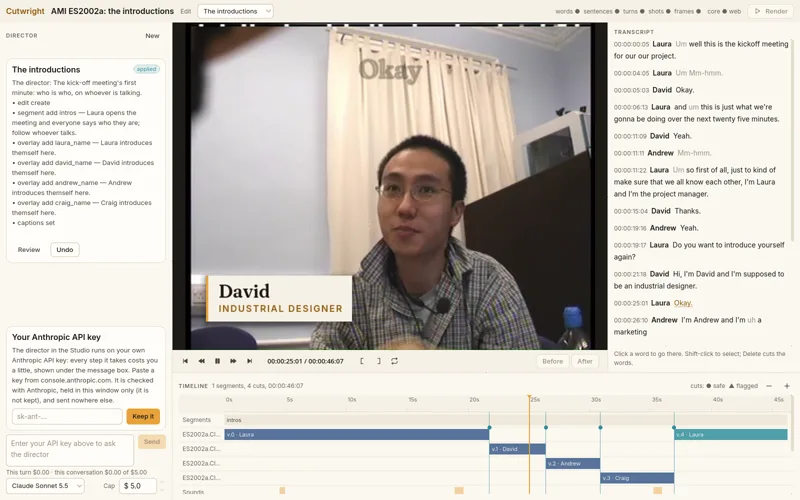Show the Before view
This screenshot has height=500, width=800.
(553, 361)
